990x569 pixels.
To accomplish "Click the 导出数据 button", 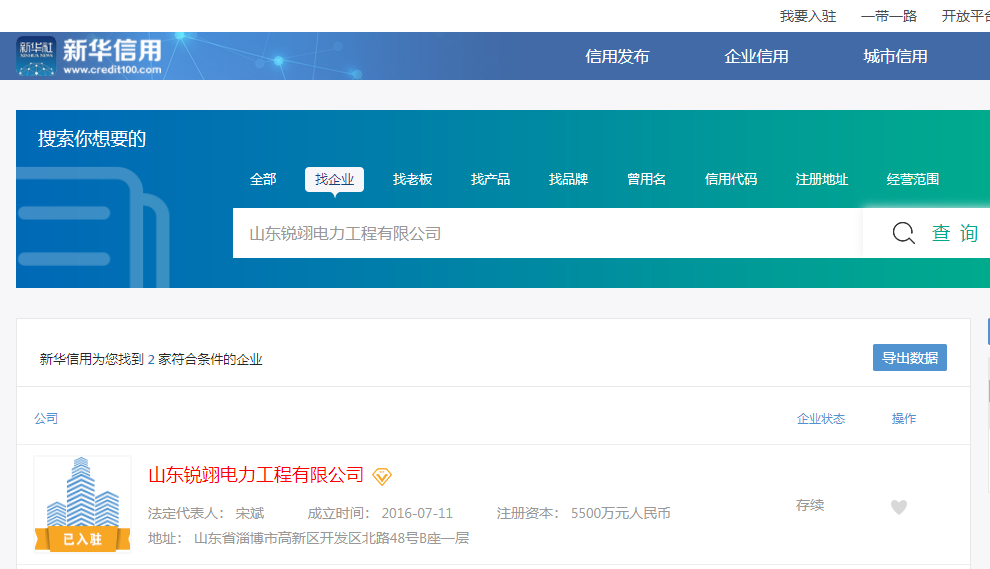I will pyautogui.click(x=910, y=358).
